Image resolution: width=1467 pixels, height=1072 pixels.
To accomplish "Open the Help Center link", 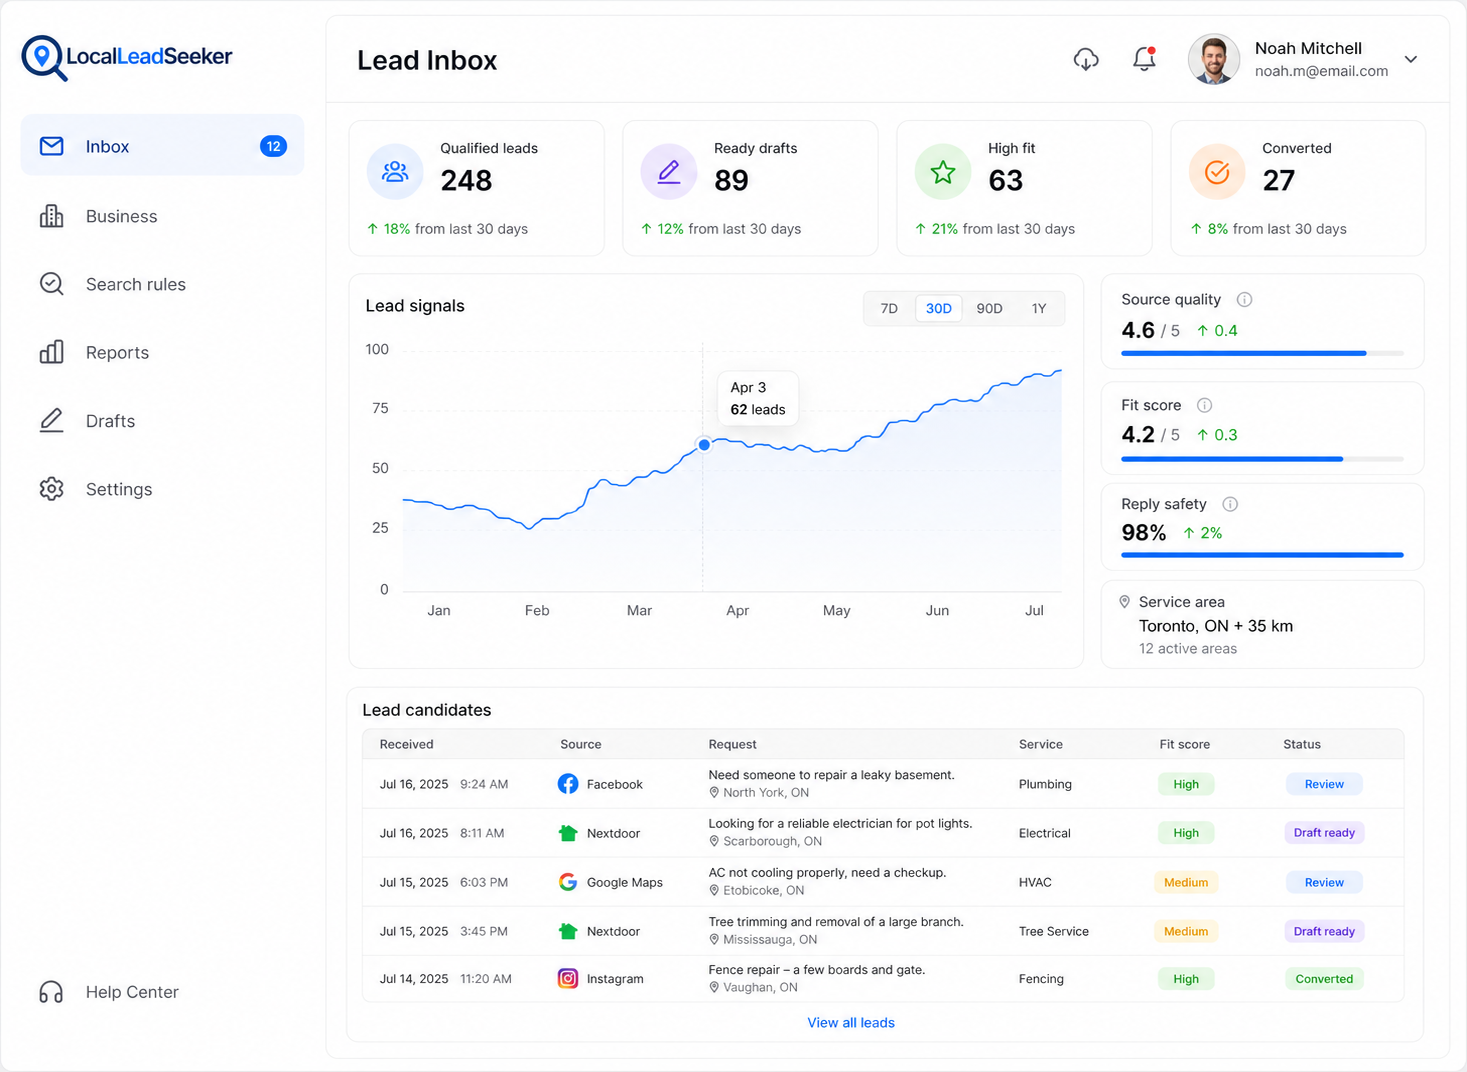I will (x=109, y=992).
